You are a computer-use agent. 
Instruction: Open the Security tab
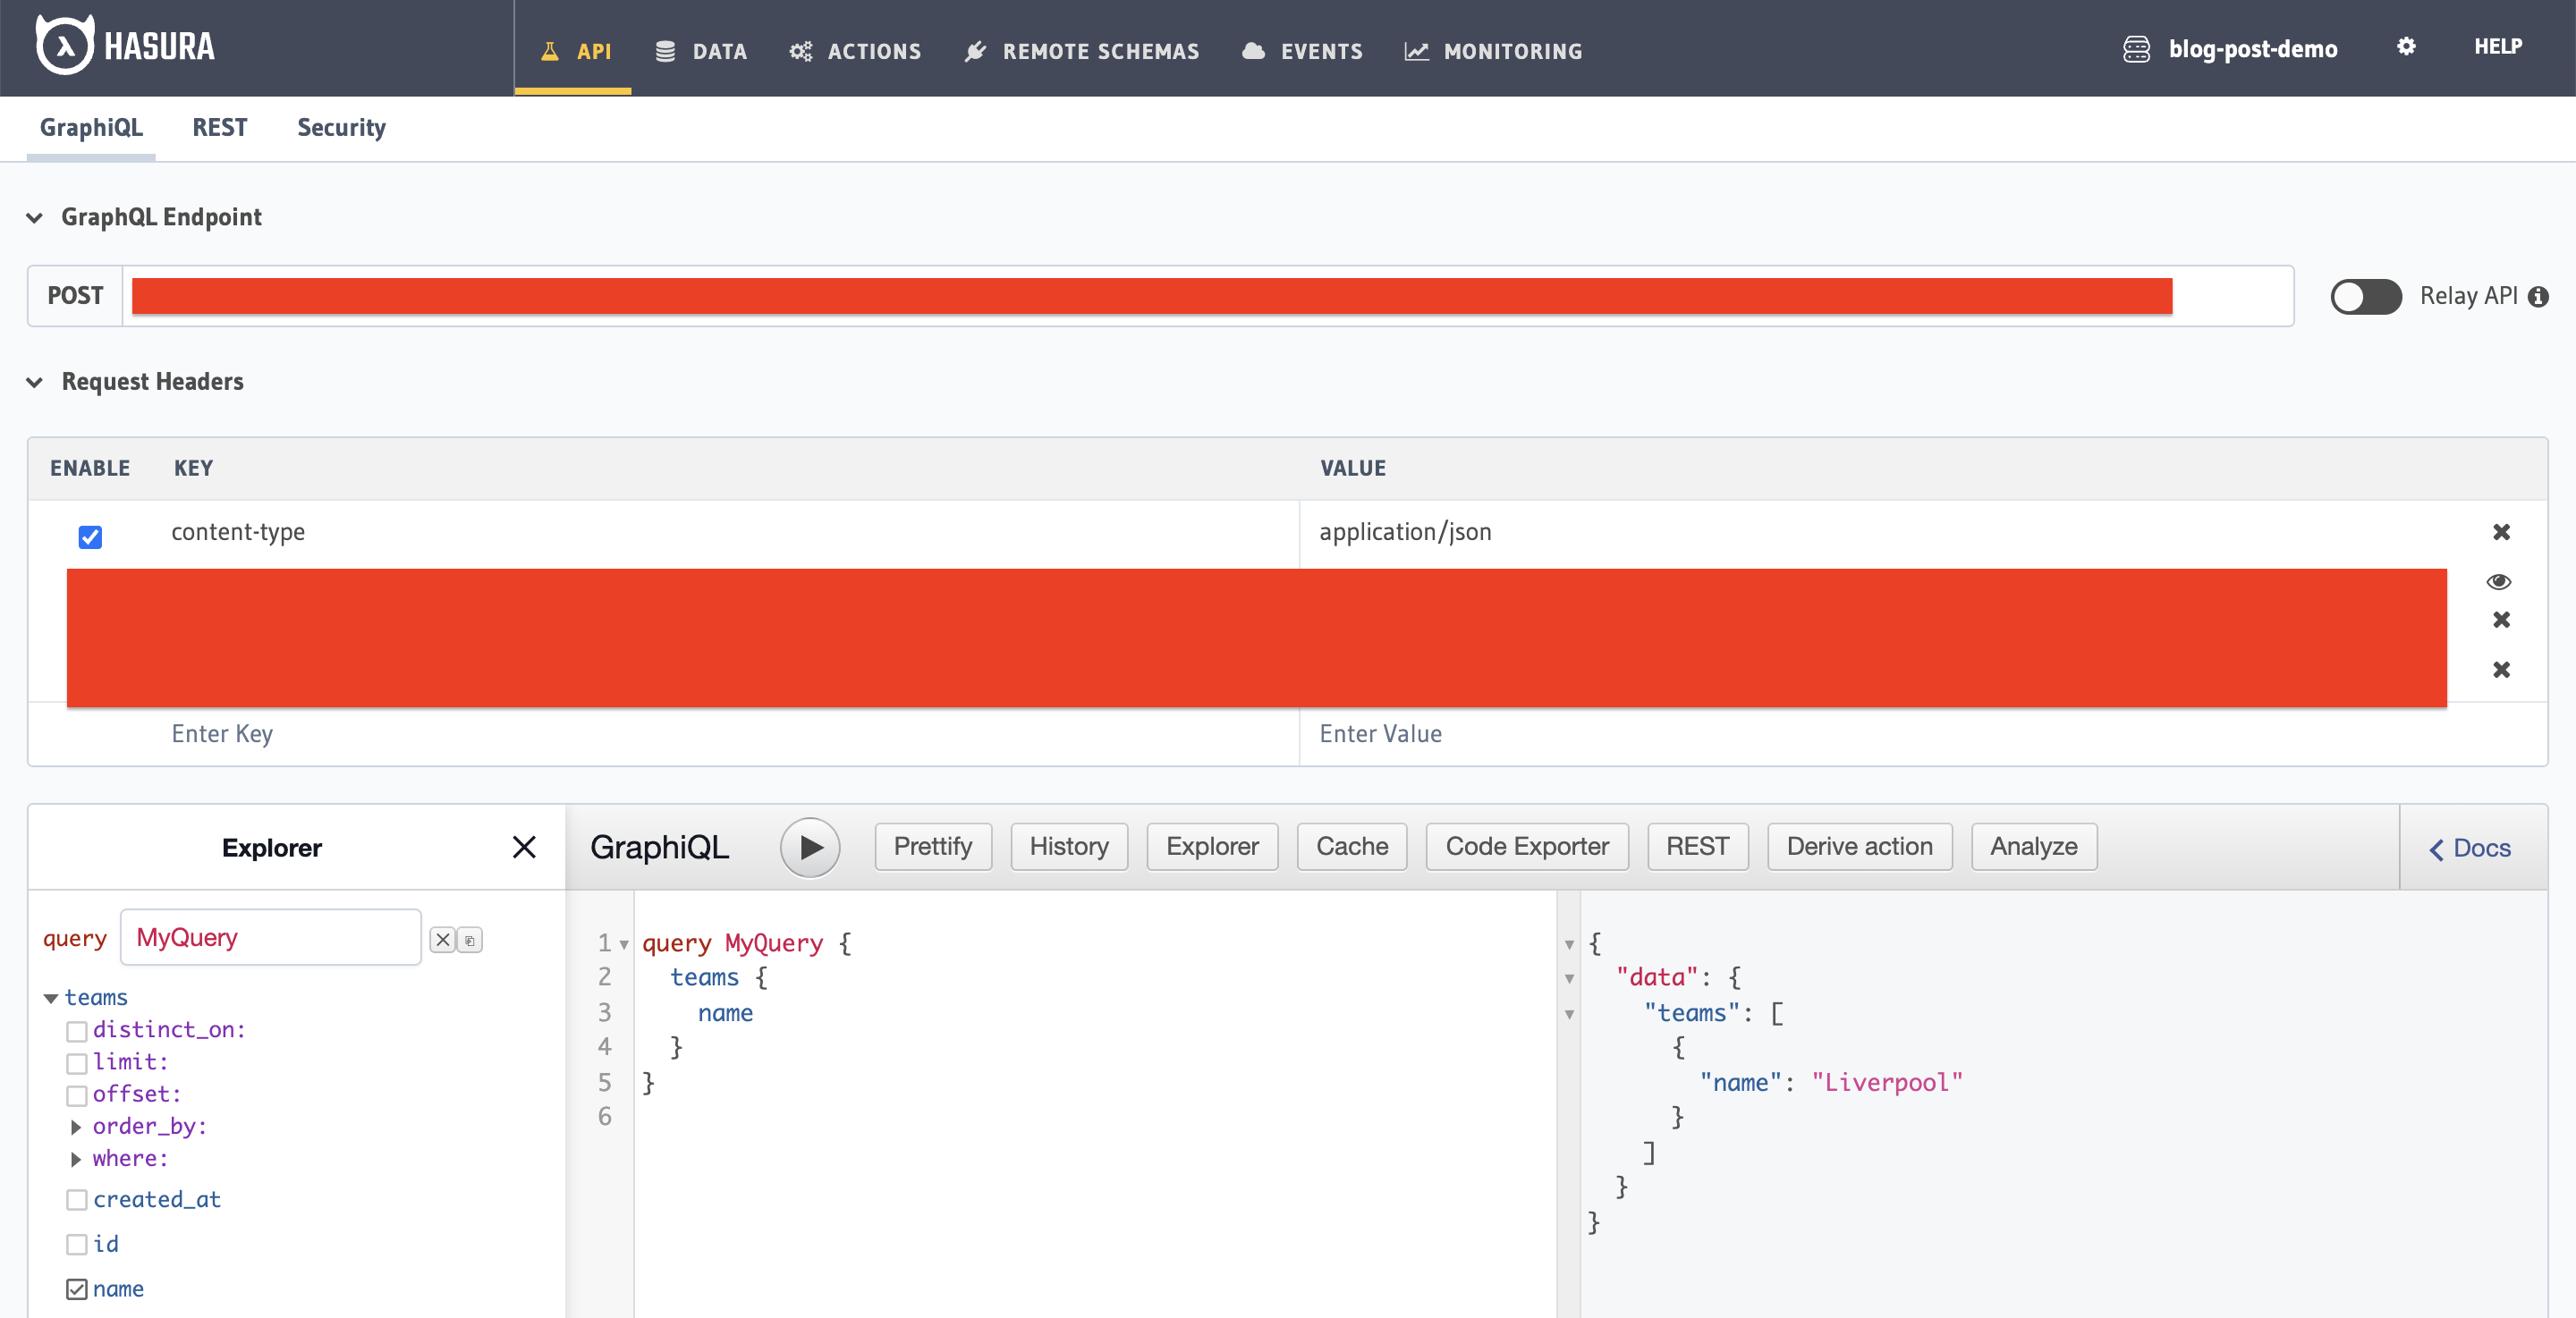[340, 128]
